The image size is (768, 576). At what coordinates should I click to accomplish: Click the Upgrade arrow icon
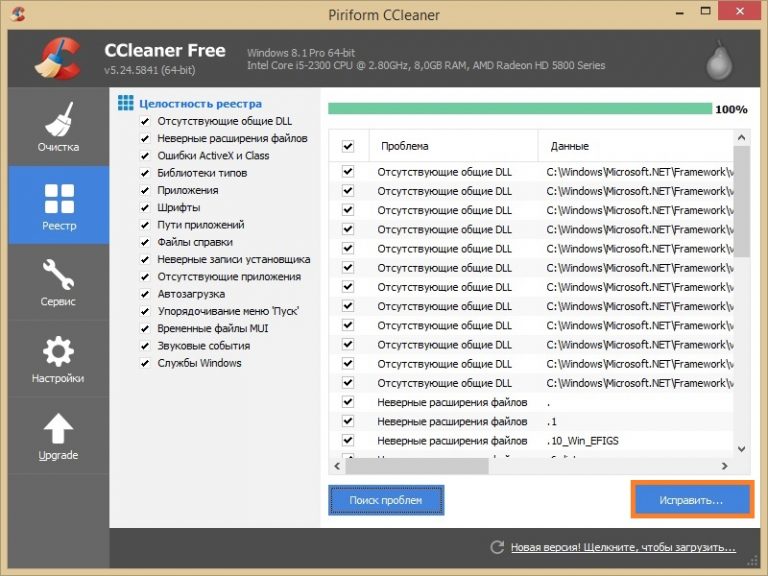[x=58, y=428]
